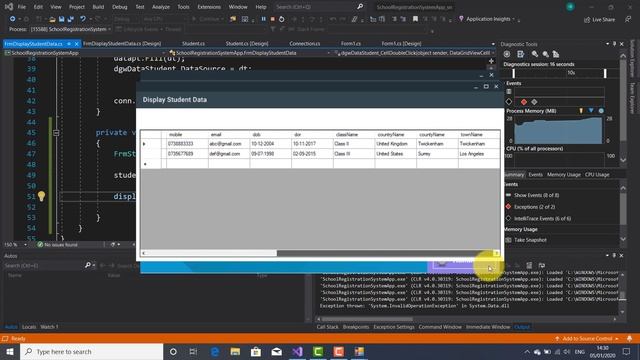This screenshot has width=640, height=360.
Task: Open File Explorer from taskbar
Action: tap(235, 351)
